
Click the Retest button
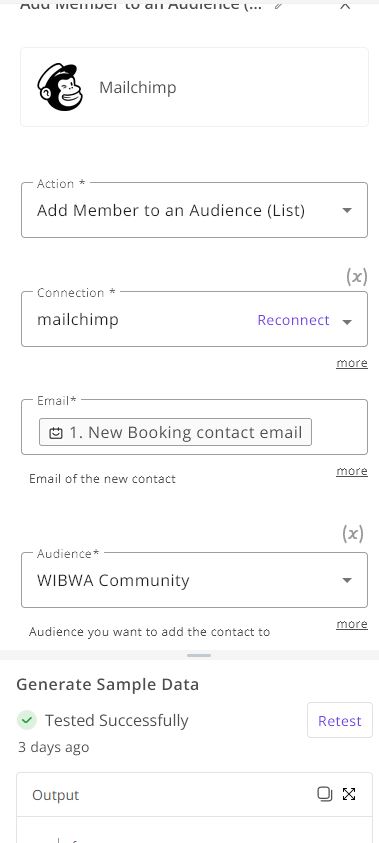[x=340, y=720]
